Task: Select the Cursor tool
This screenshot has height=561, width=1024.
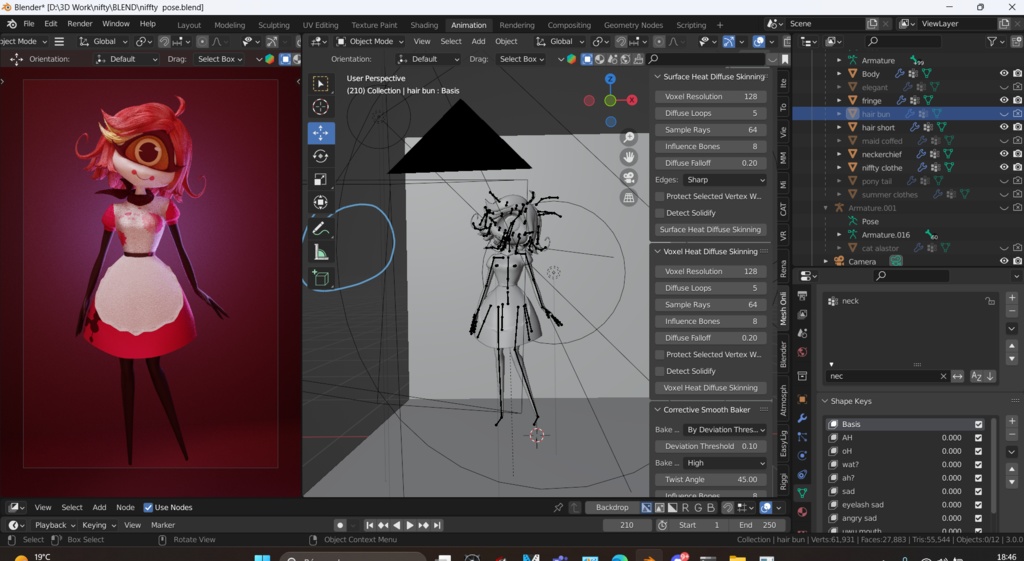Action: point(321,107)
